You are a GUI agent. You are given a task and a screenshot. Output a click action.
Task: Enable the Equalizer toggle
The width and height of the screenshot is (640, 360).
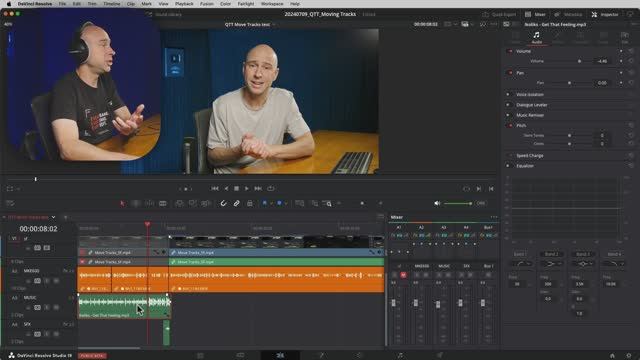point(508,166)
